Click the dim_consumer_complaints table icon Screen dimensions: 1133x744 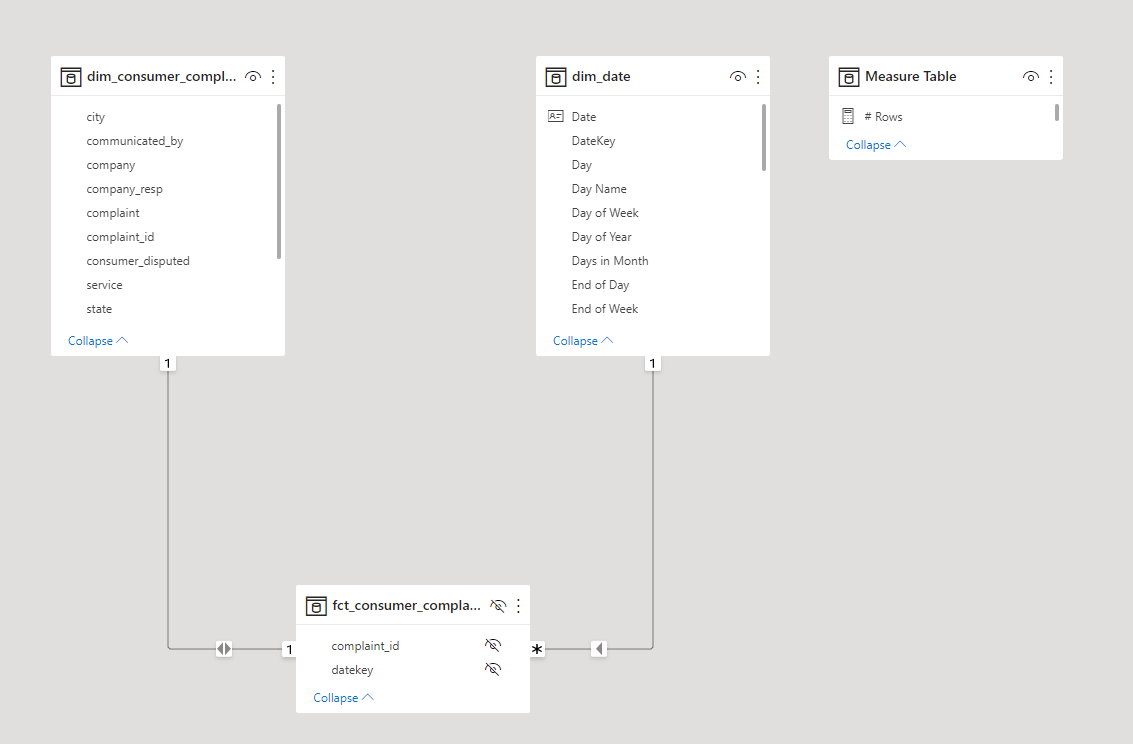coord(71,77)
